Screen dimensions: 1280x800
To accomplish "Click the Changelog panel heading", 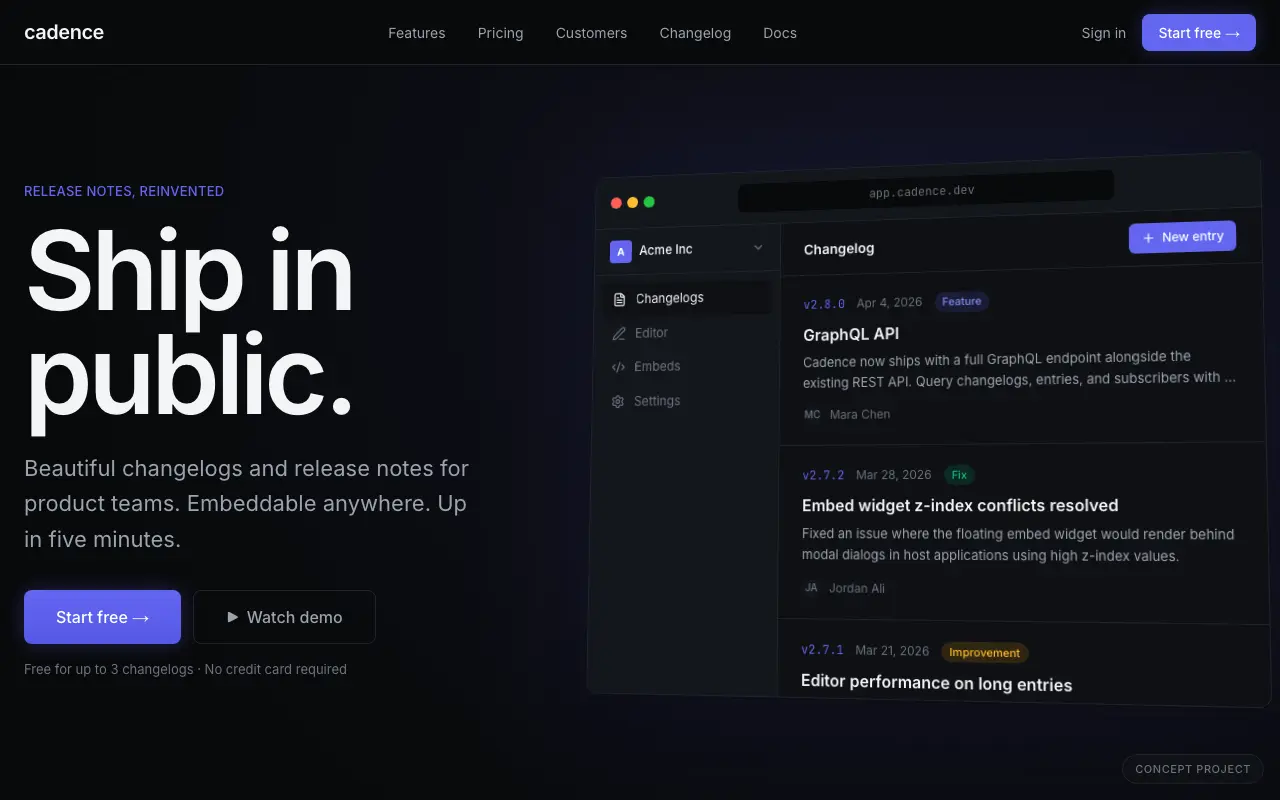I will [839, 249].
